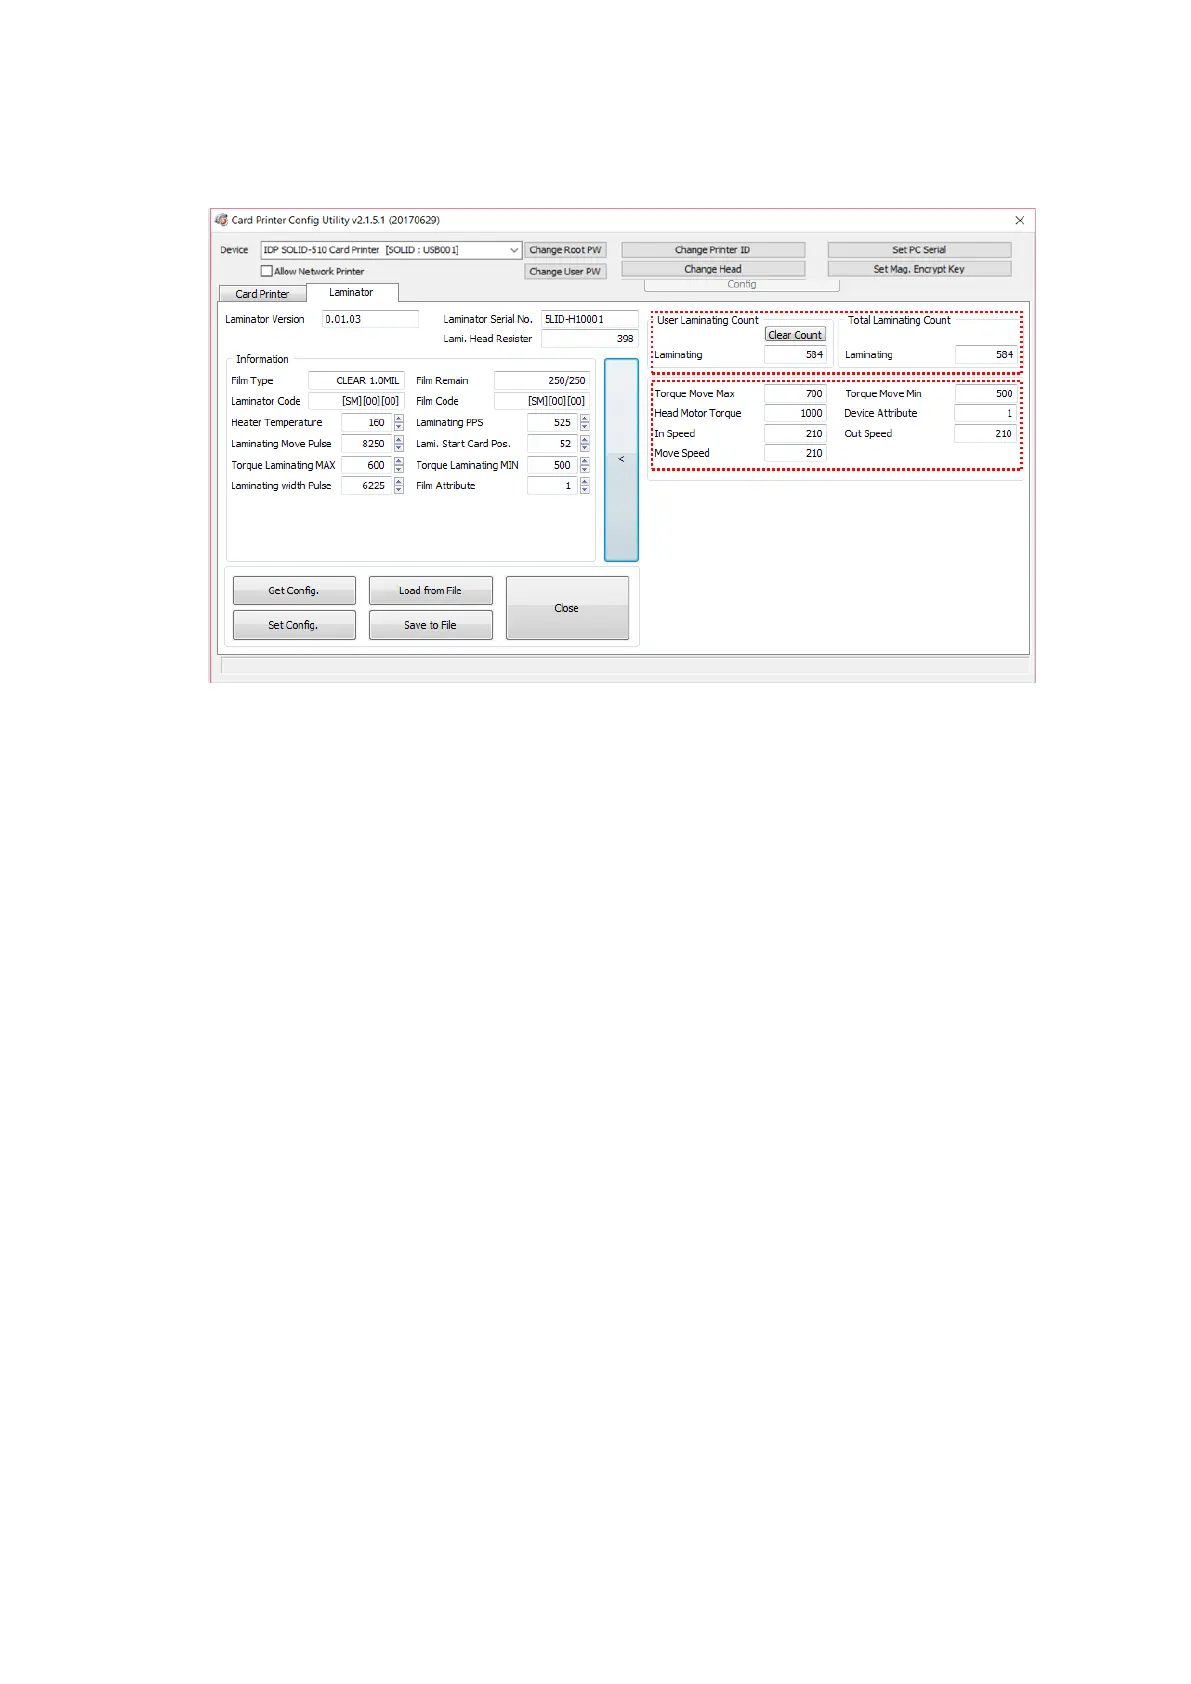Screen dimensions: 1191x1684
Task: Click the Laminating width Pulse stepper arrows
Action: (x=399, y=486)
